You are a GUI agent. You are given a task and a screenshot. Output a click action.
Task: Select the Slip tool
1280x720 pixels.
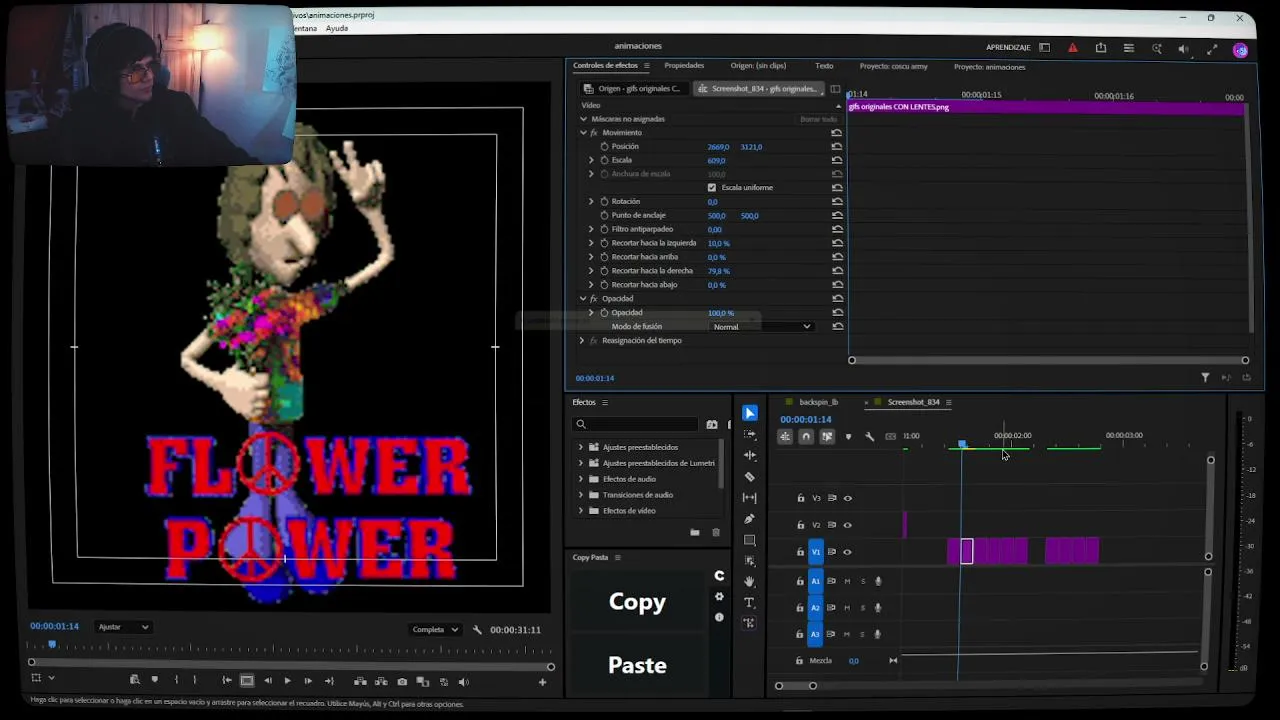coord(750,498)
